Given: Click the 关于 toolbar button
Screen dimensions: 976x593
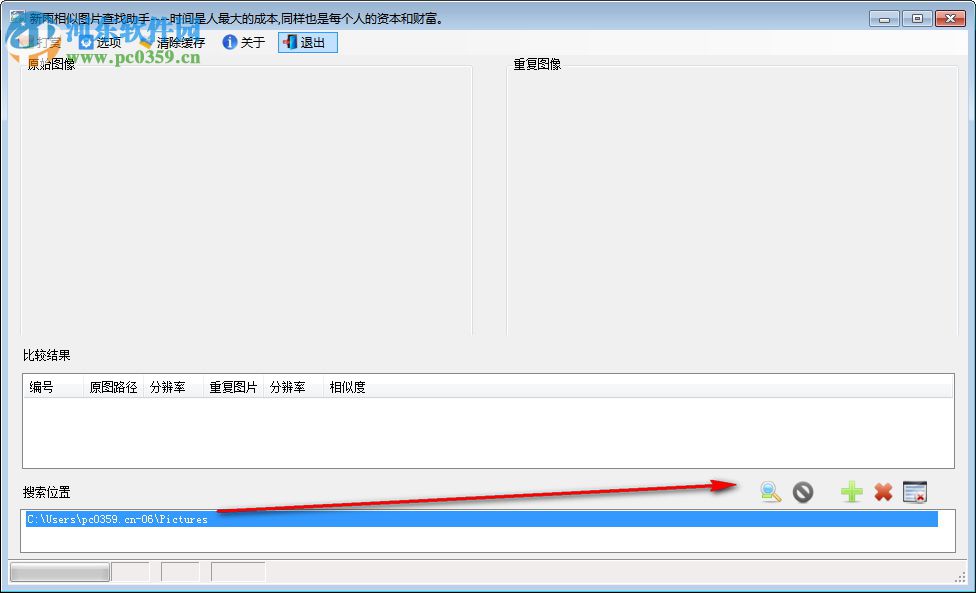Looking at the screenshot, I should click(x=243, y=42).
